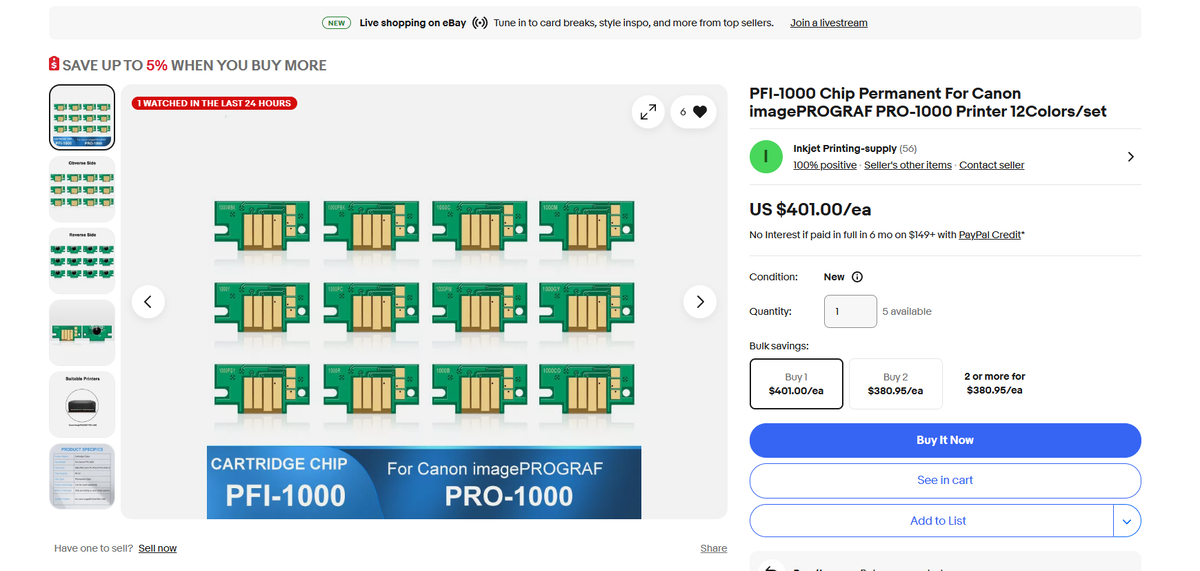Select the Suitable Printers thumbnail
This screenshot has width=1200, height=571.
point(82,404)
